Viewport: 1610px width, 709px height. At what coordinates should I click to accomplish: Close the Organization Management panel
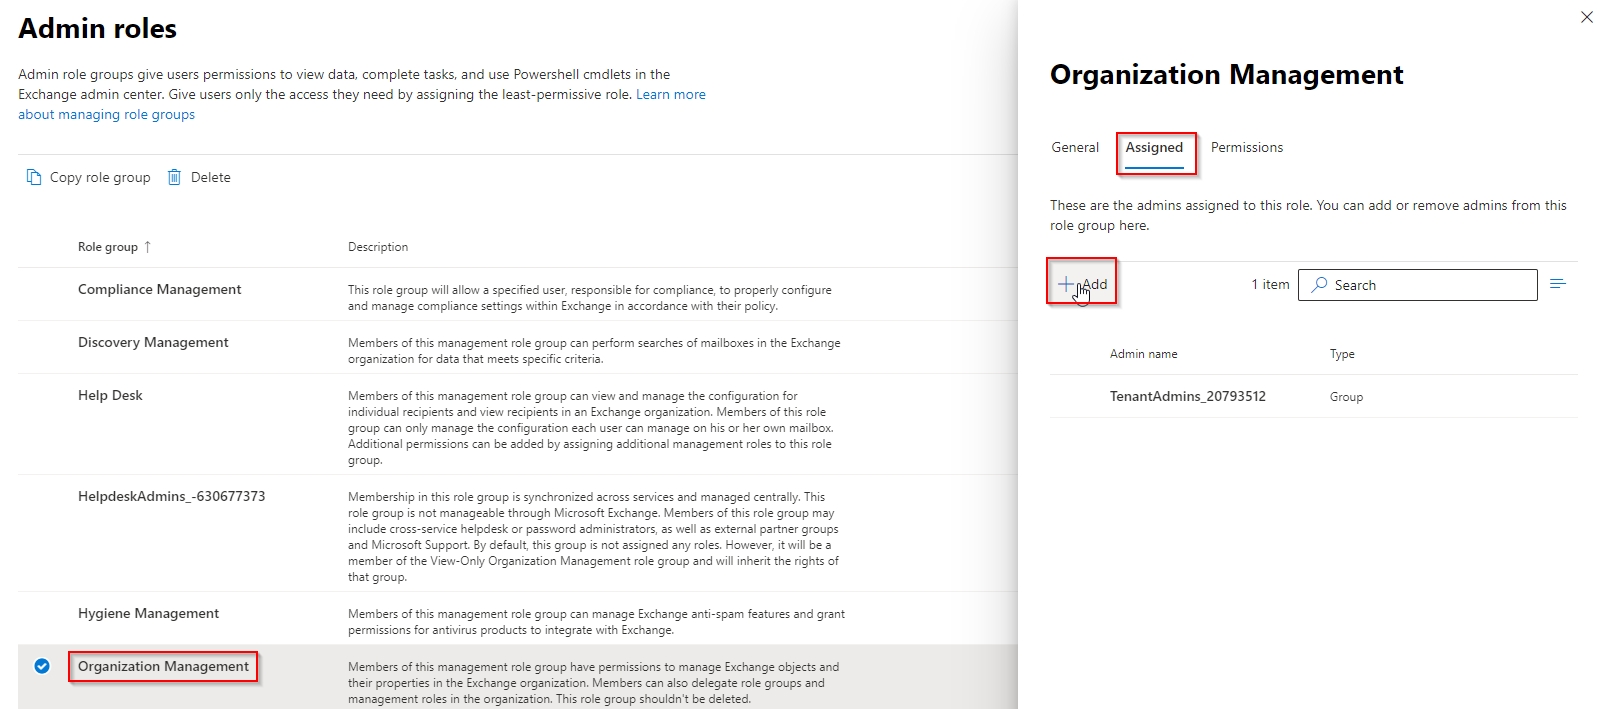coord(1586,17)
